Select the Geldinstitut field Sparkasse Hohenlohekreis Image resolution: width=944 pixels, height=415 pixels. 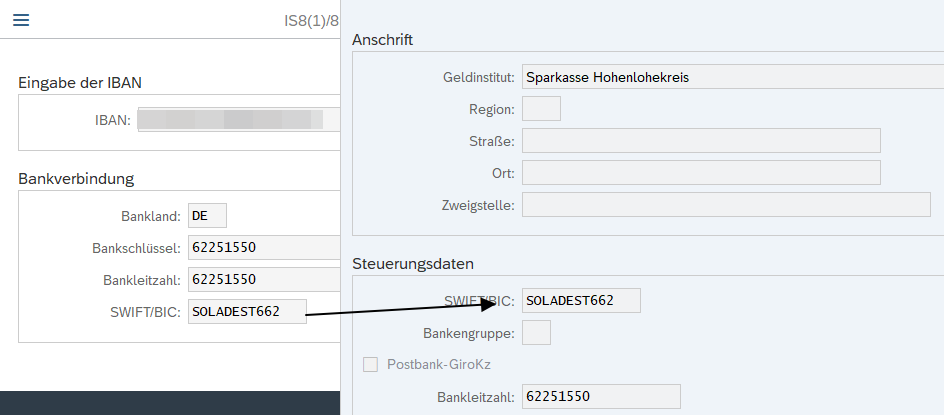(x=726, y=77)
